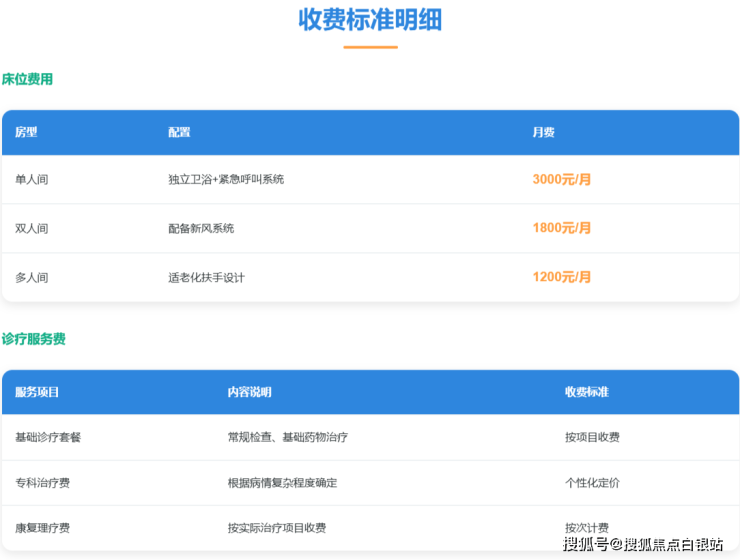The image size is (740, 560).
Task: Click the 3000元/月 price
Action: click(561, 180)
